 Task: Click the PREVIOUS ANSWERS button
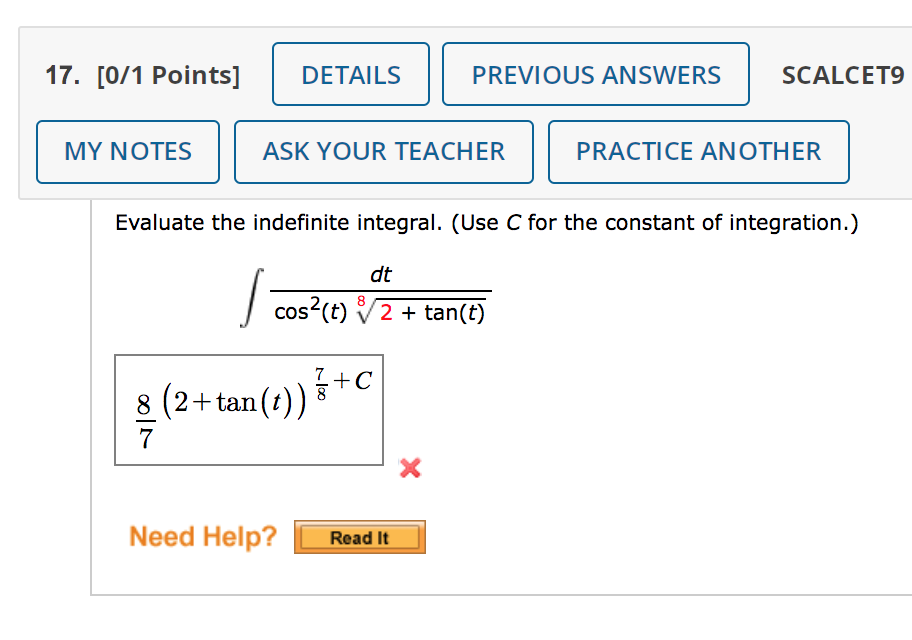click(596, 75)
